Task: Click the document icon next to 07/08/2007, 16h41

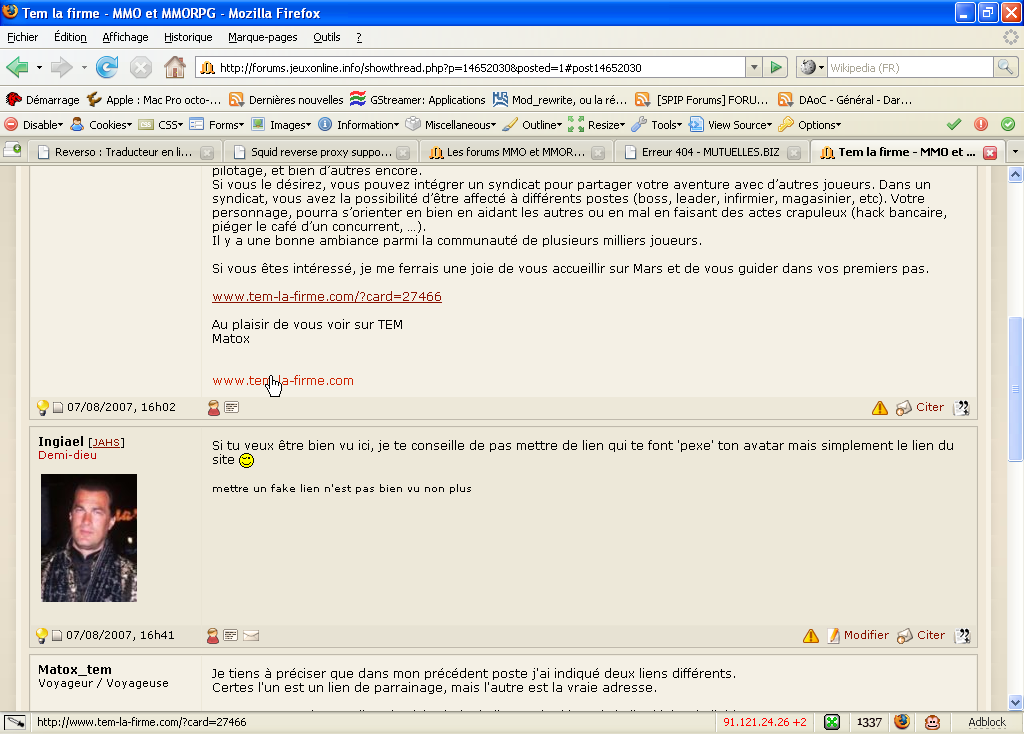Action: click(57, 635)
